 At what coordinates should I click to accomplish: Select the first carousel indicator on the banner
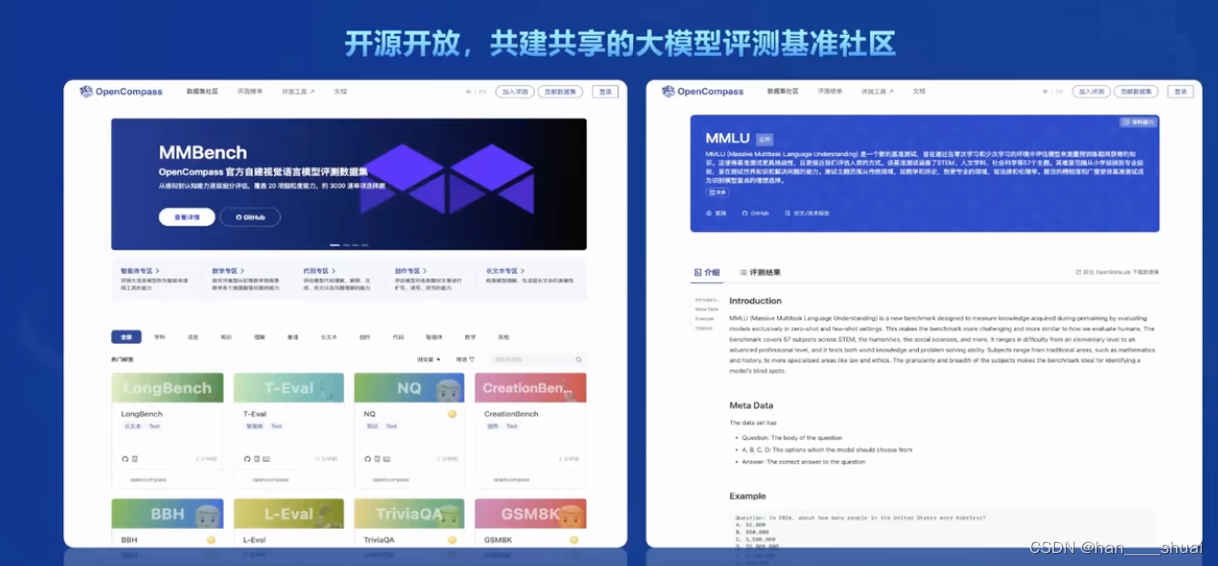(x=335, y=244)
